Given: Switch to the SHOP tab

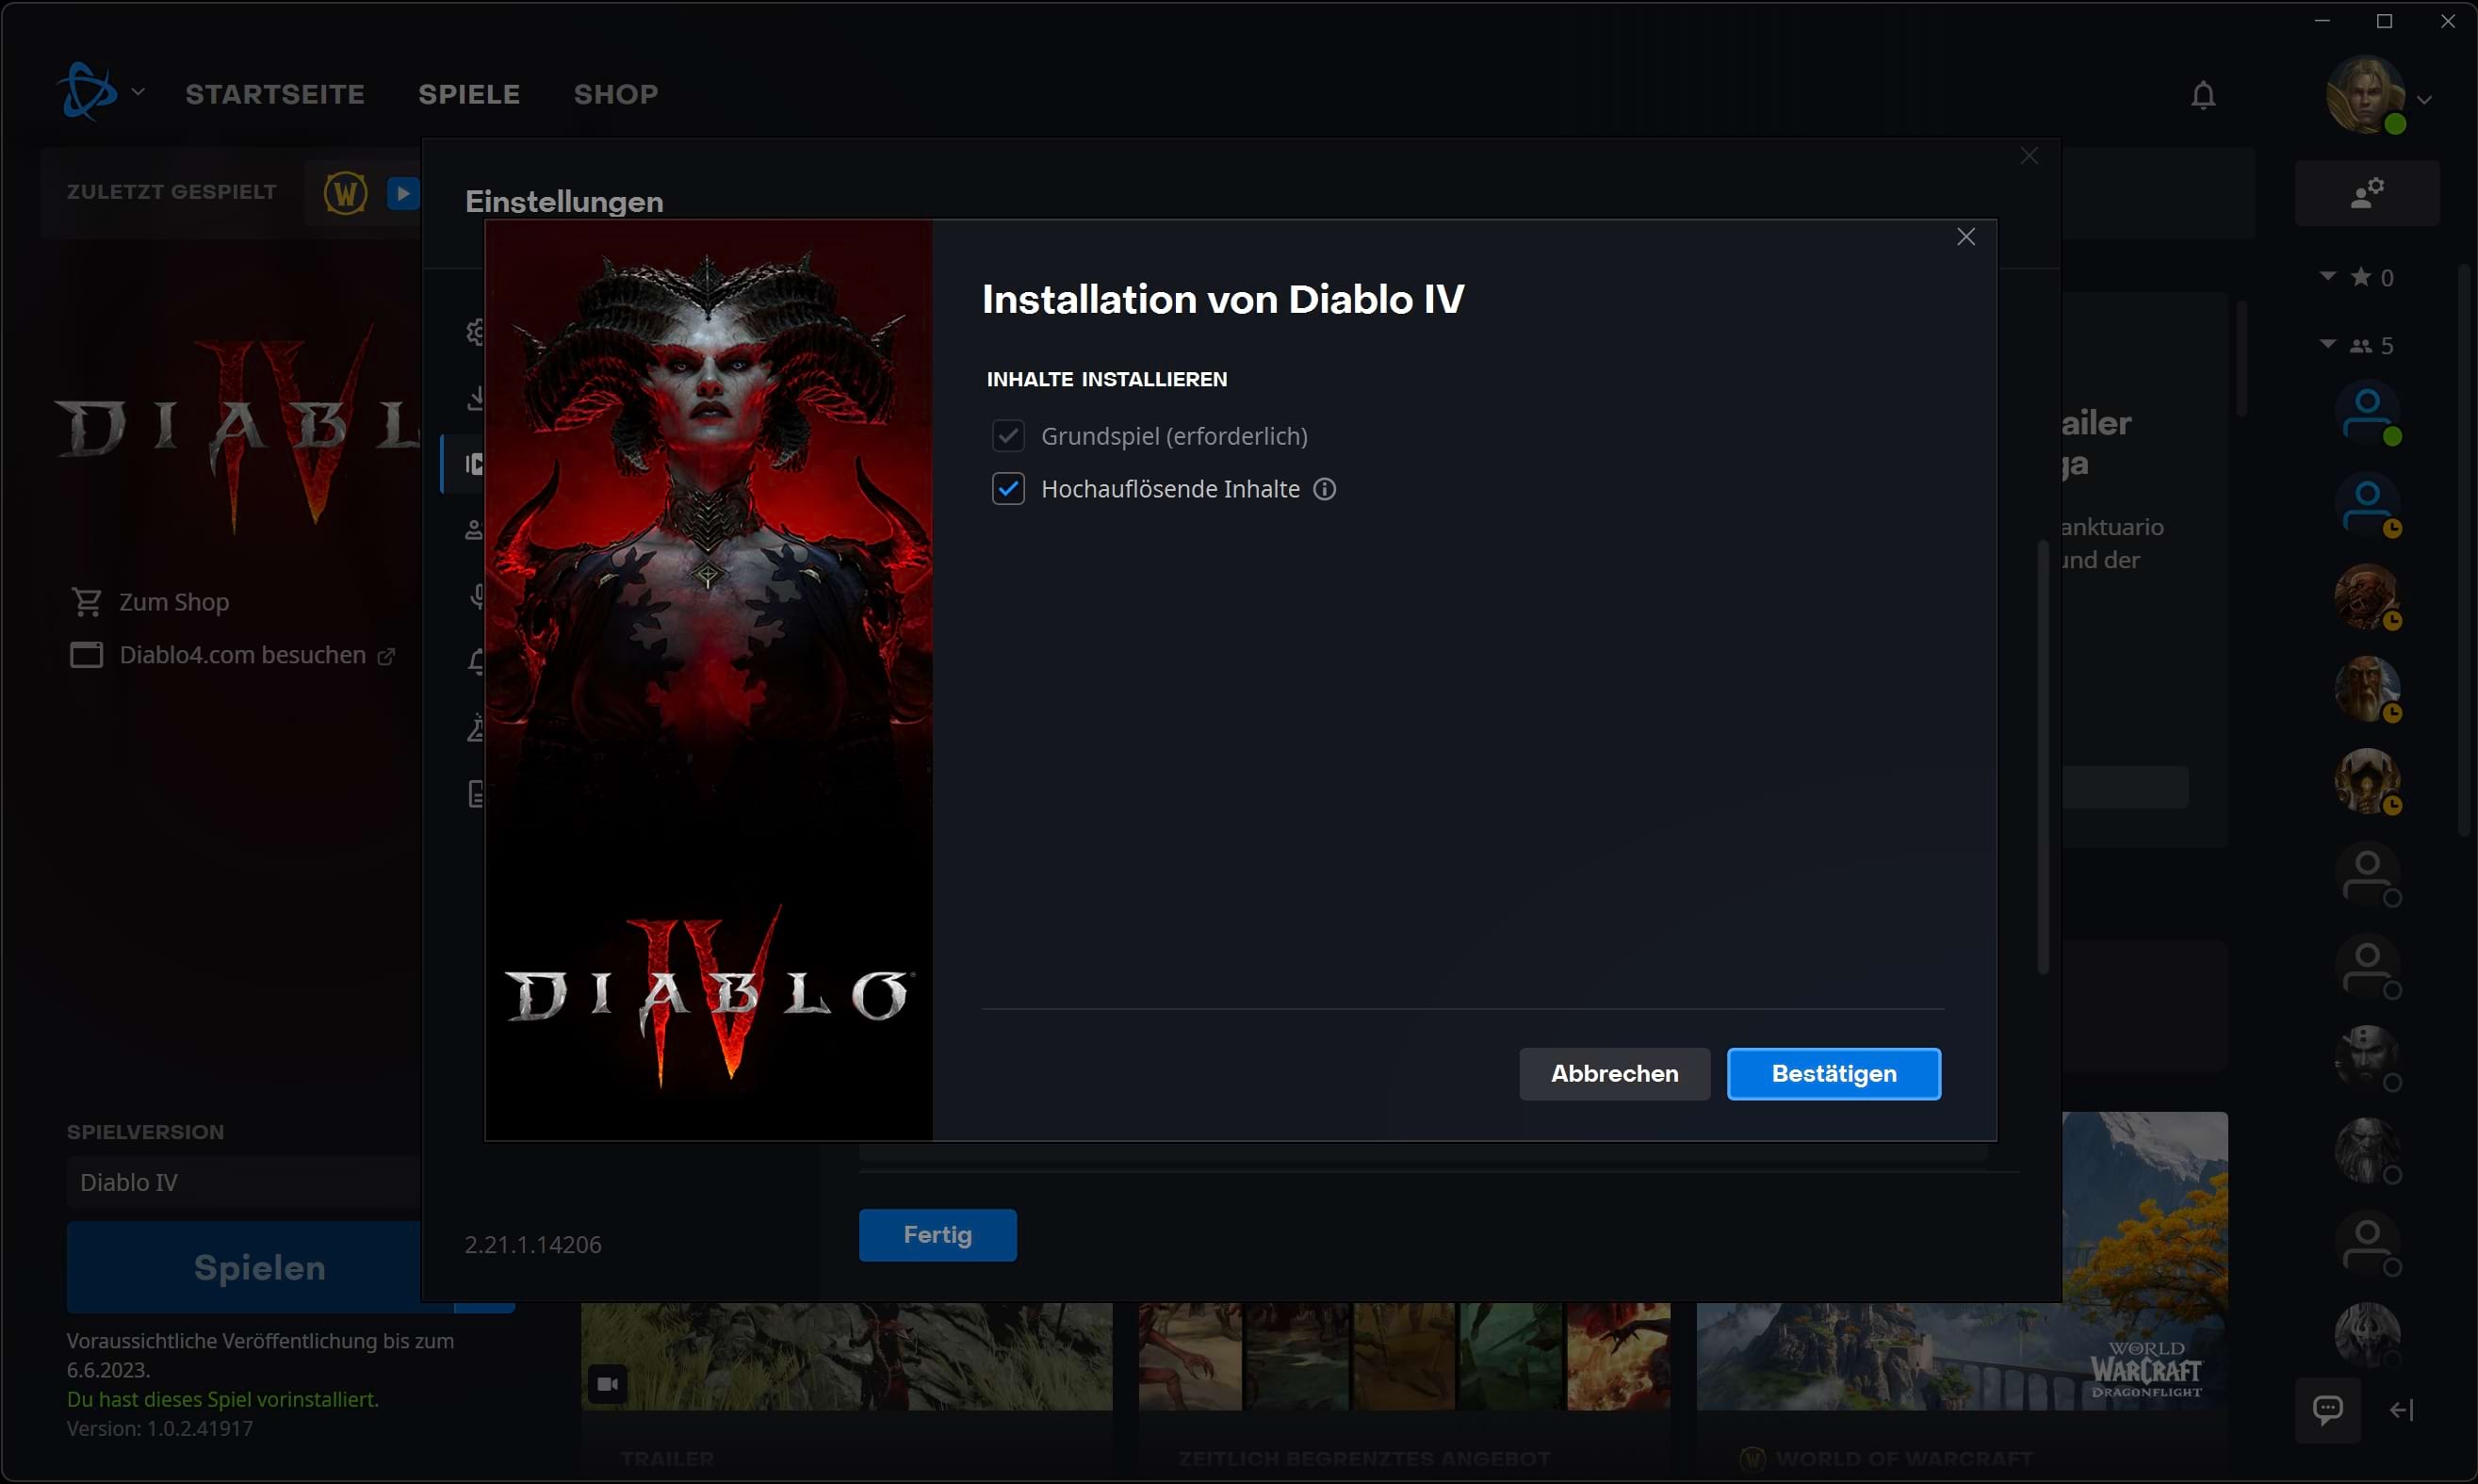Looking at the screenshot, I should (x=616, y=94).
